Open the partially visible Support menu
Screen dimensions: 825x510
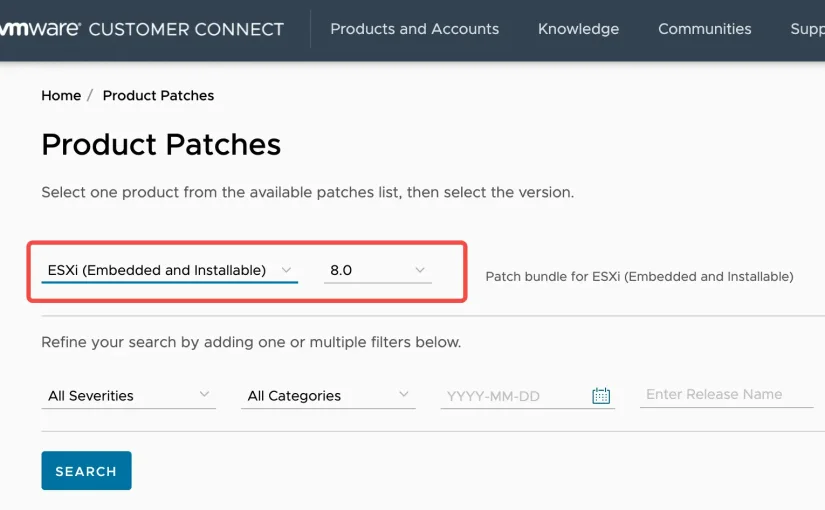[807, 29]
